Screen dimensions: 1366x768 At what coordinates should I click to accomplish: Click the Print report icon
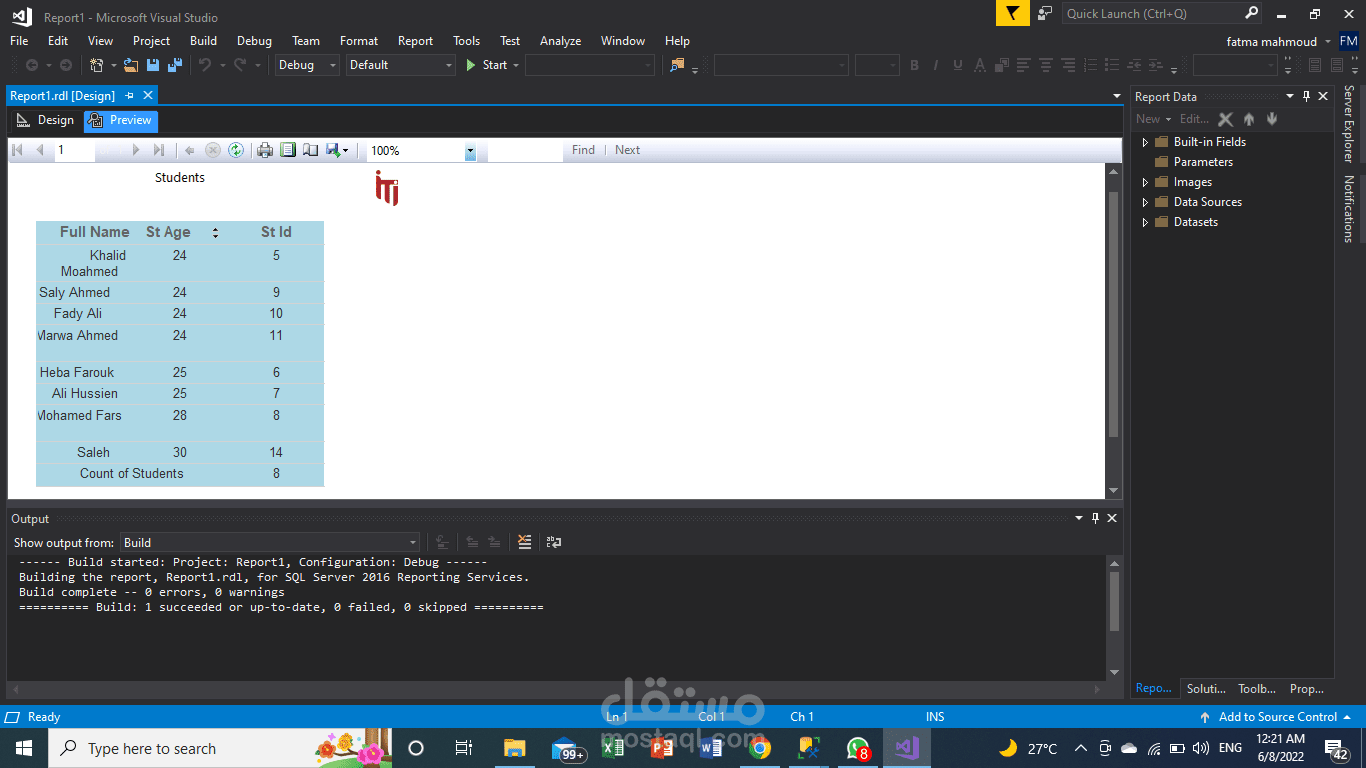point(265,150)
